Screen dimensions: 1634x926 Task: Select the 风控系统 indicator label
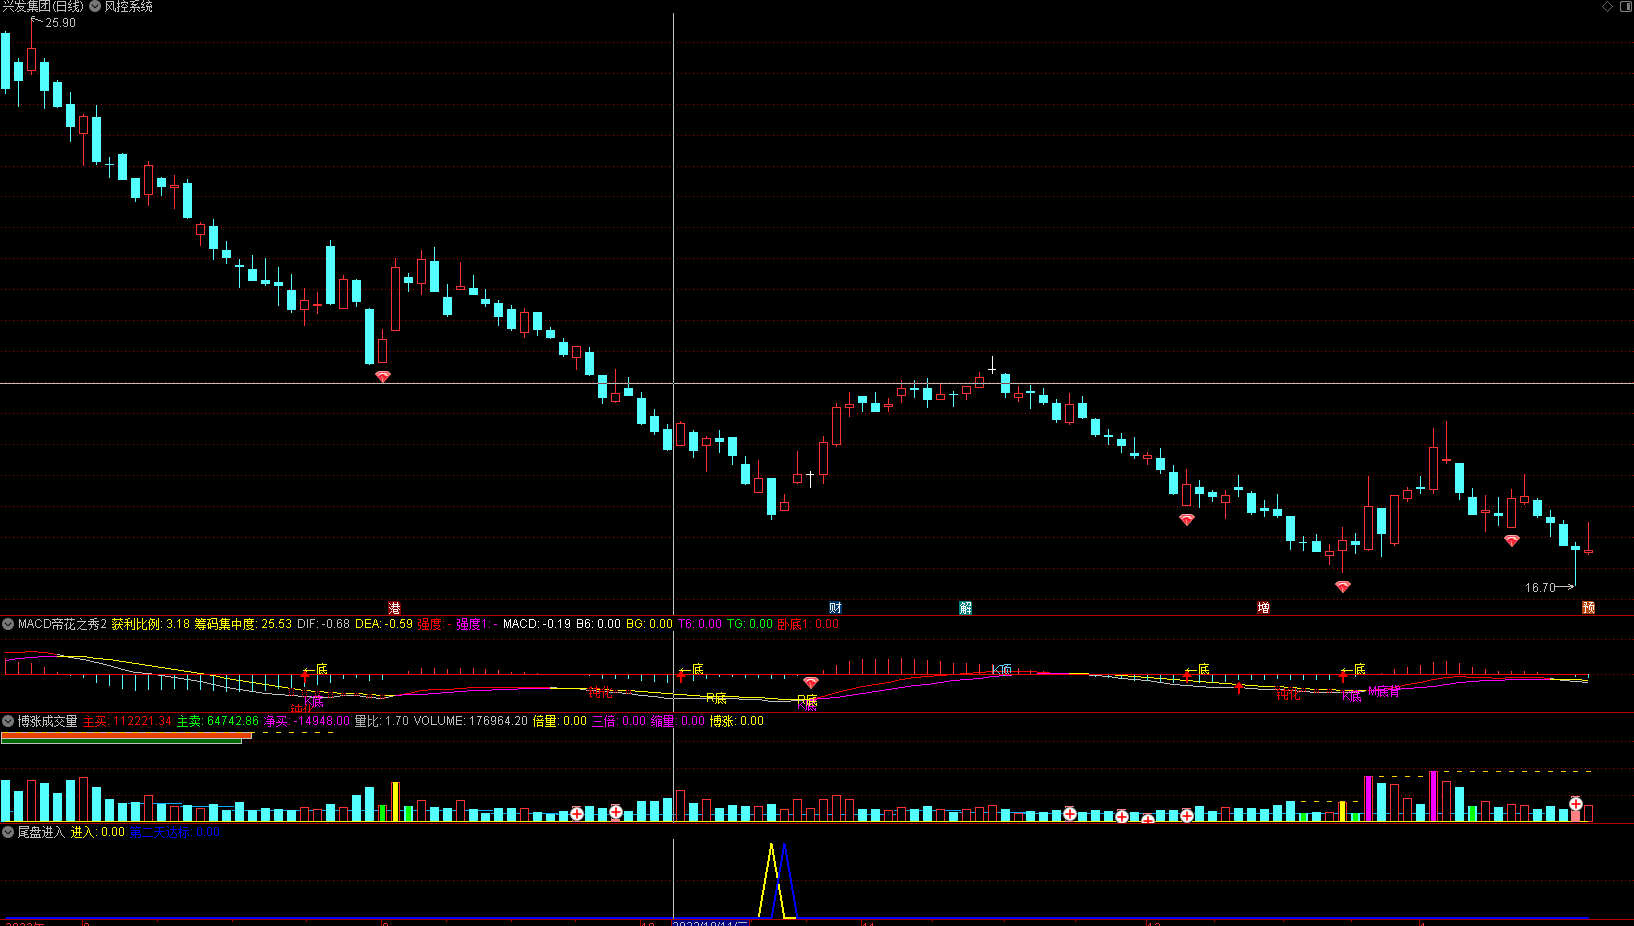click(129, 6)
